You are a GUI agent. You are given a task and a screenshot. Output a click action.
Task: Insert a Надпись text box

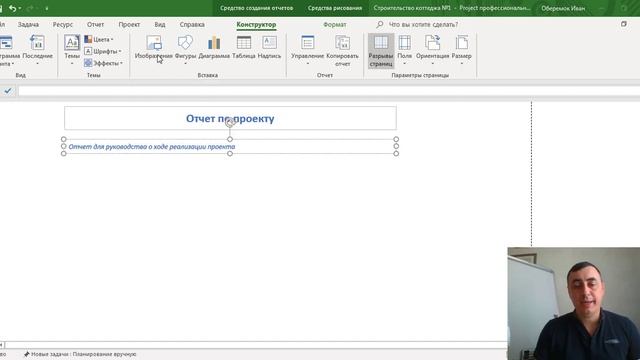269,47
